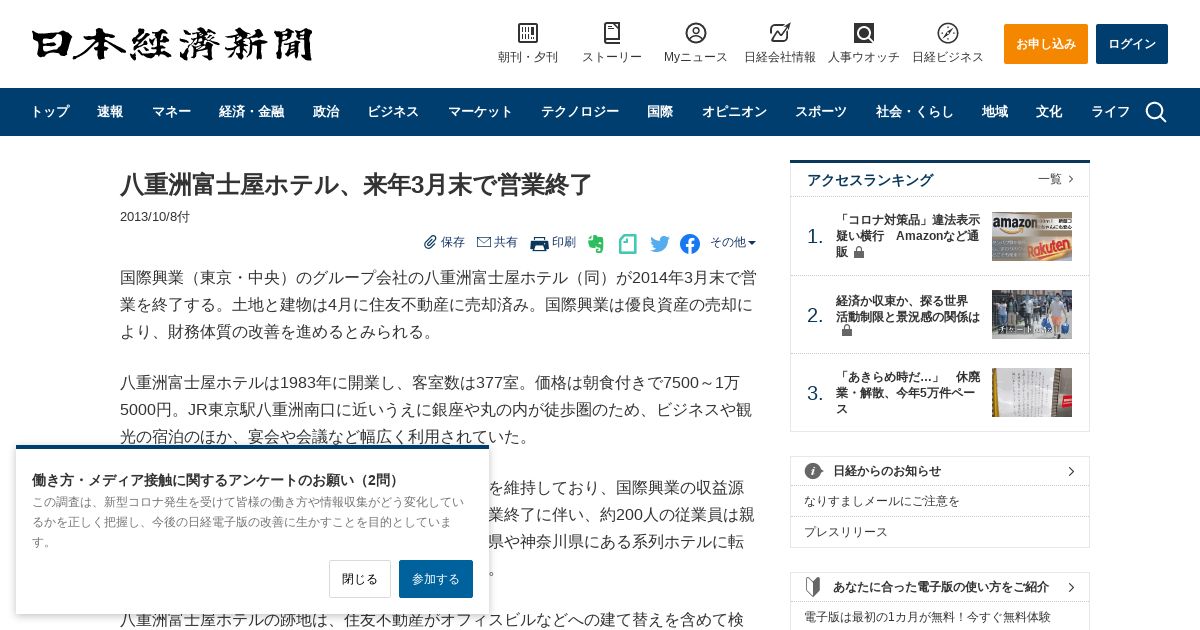Click the book icon beside 電子版の使い方
1200x630 pixels.
pos(813,587)
